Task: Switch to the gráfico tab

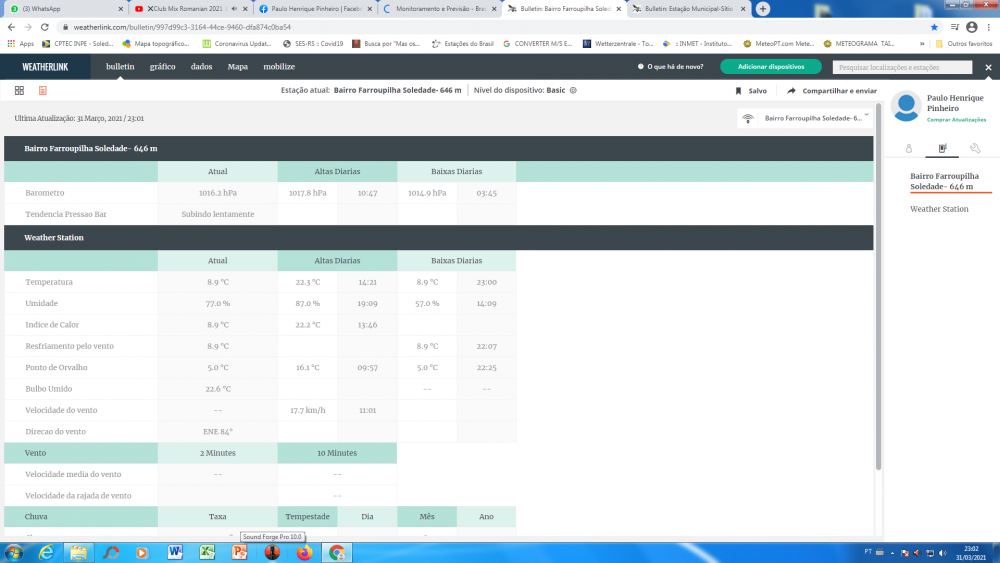Action: click(x=162, y=66)
